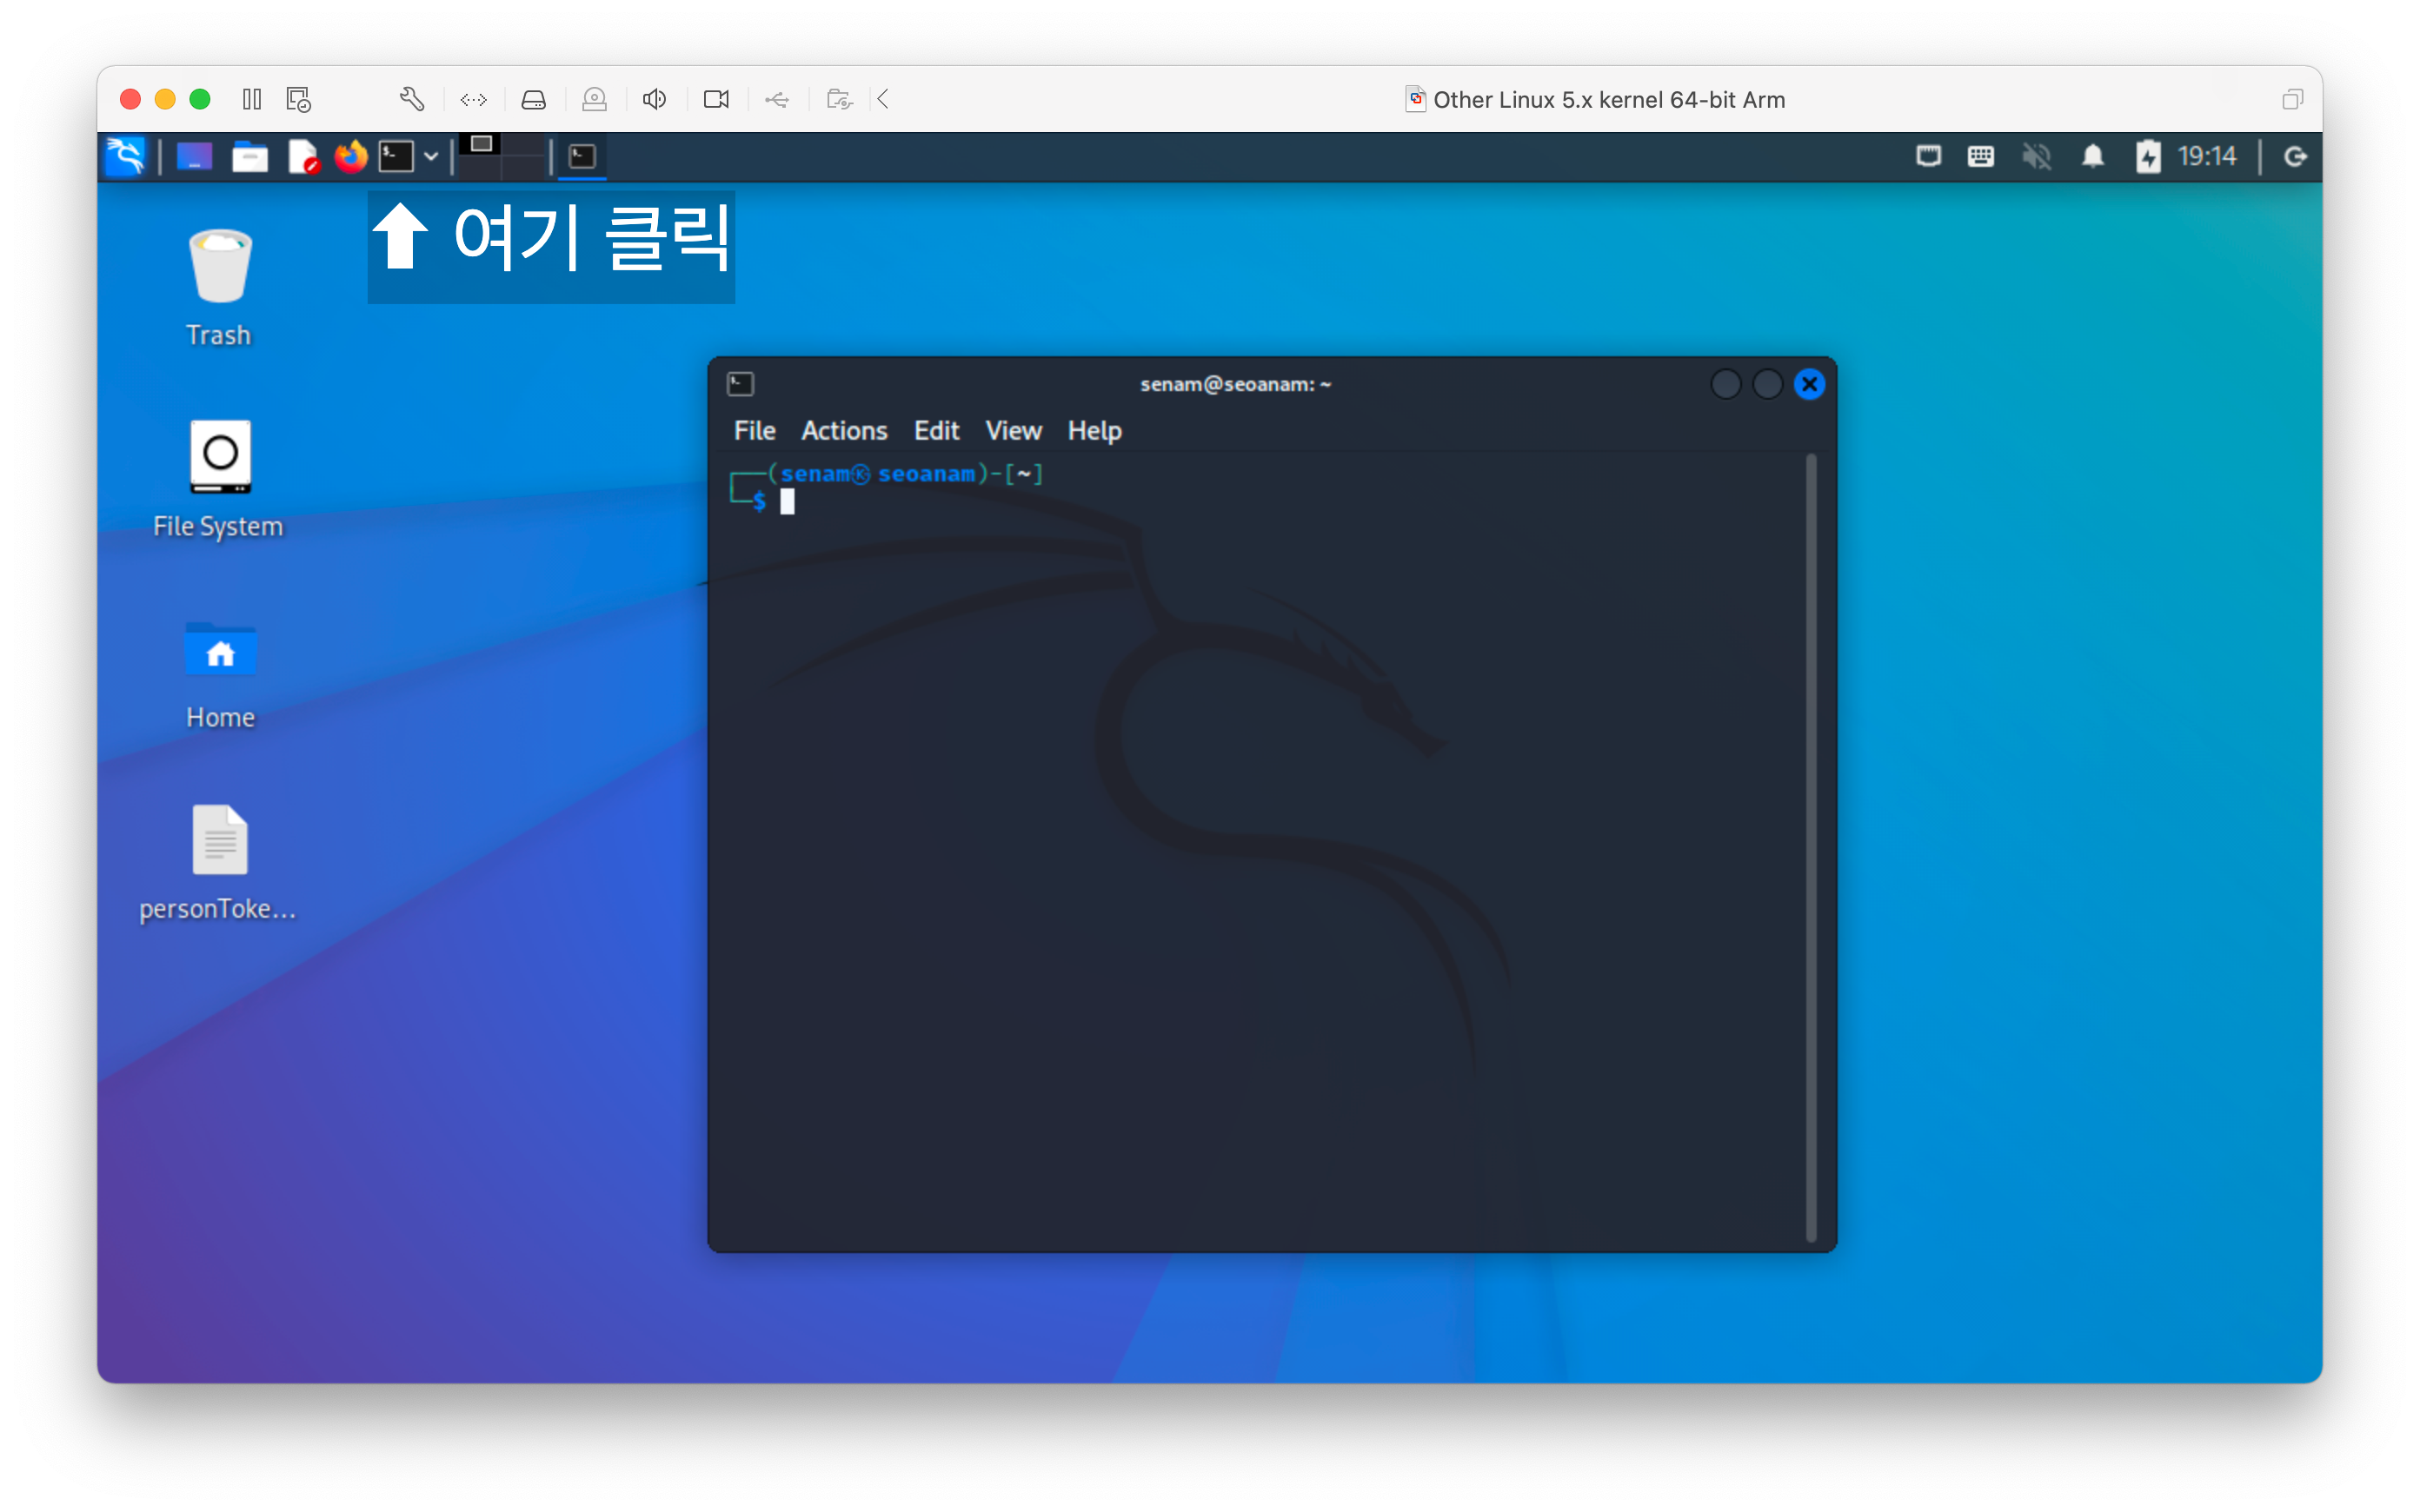Image resolution: width=2420 pixels, height=1512 pixels.
Task: Close the terminal window
Action: (x=1809, y=384)
